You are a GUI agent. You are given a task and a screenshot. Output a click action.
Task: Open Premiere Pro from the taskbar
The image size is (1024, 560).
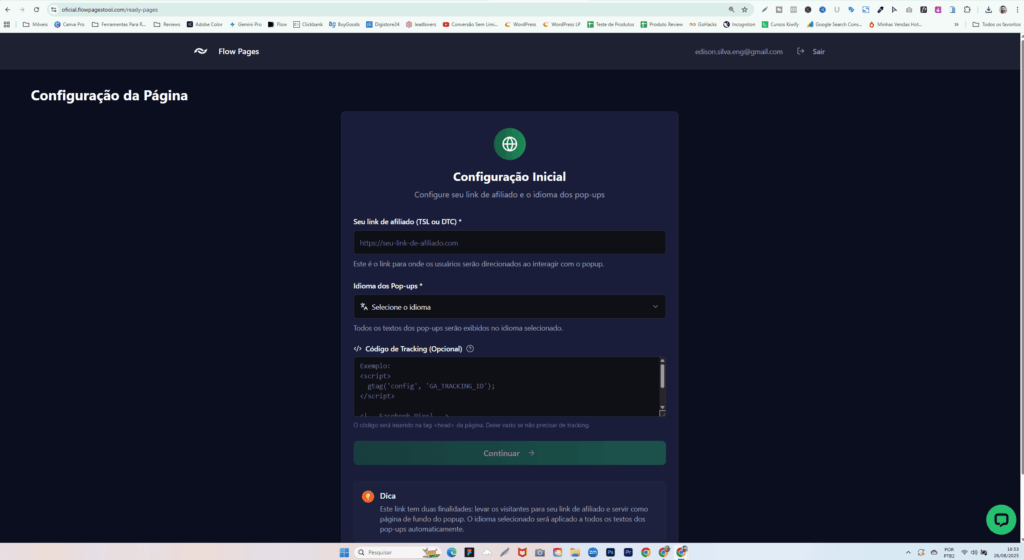click(628, 552)
